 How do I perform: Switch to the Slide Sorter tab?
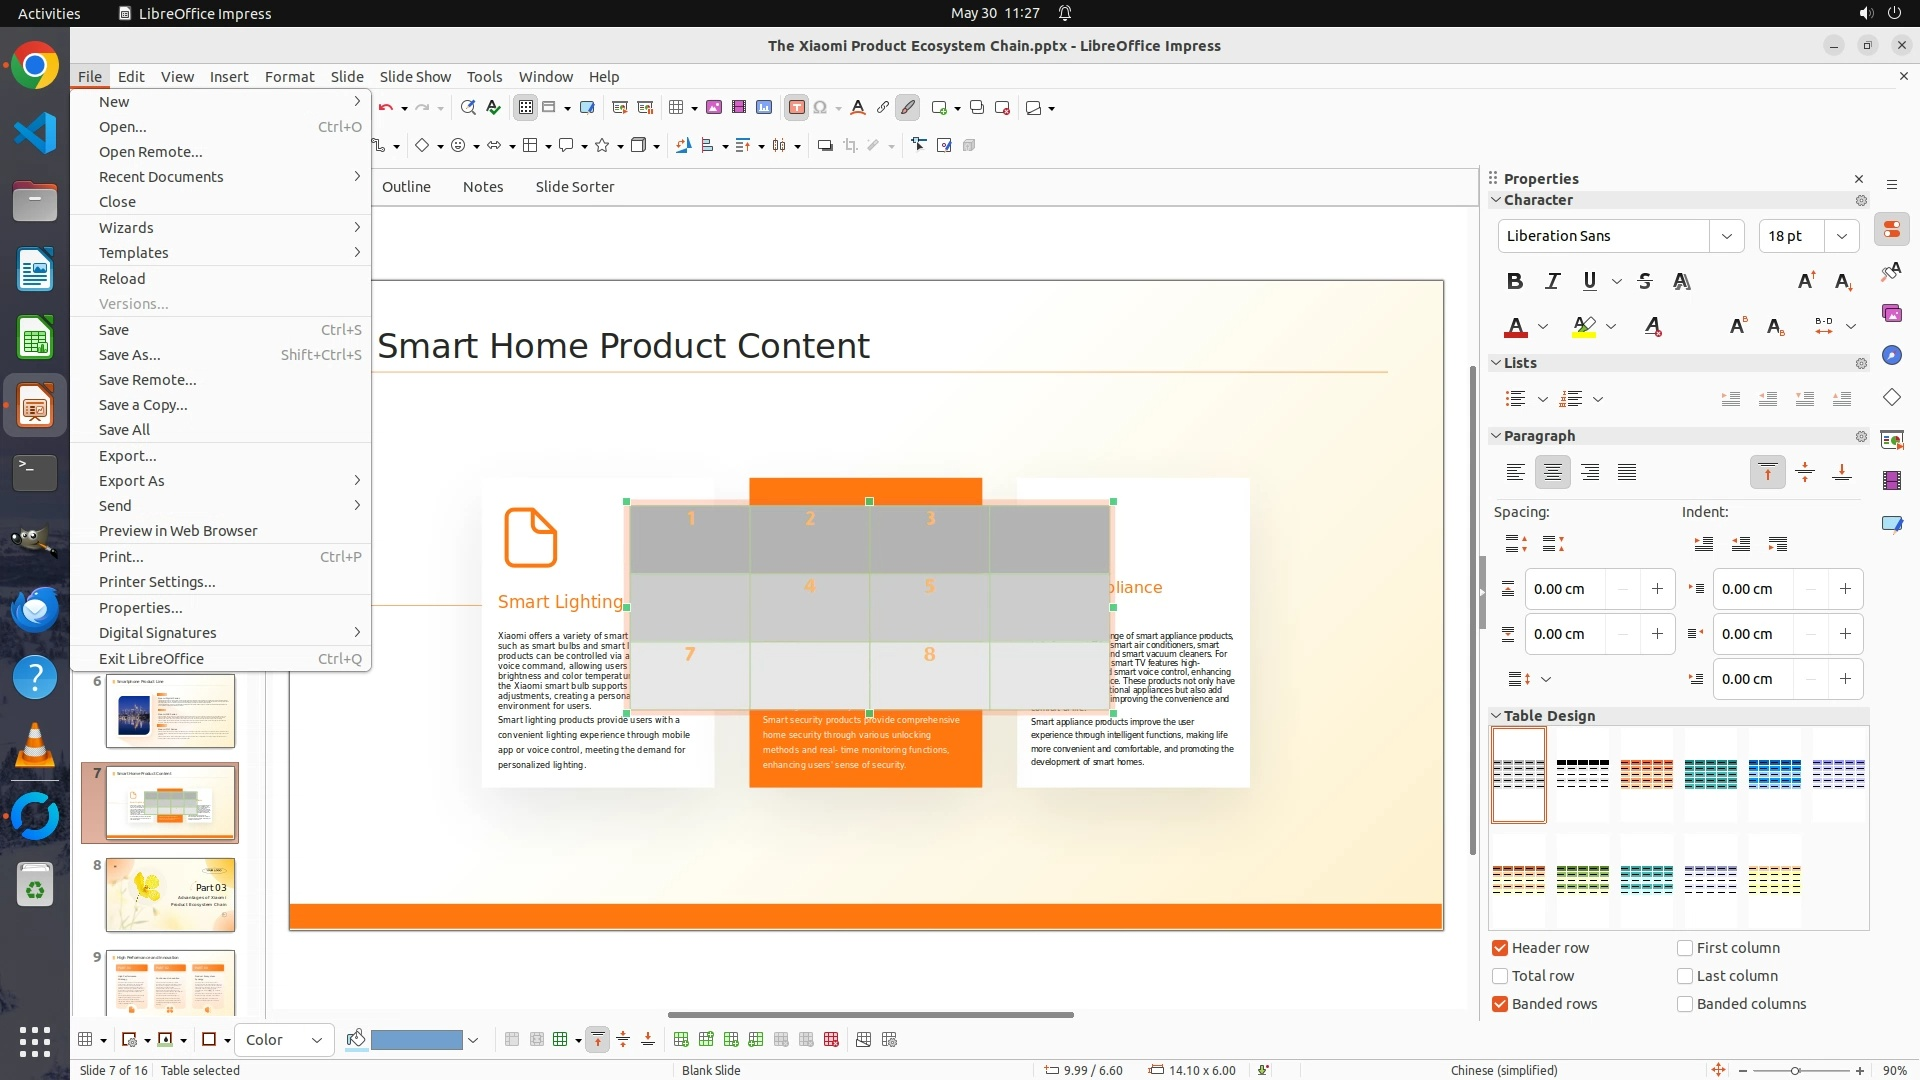coord(574,187)
